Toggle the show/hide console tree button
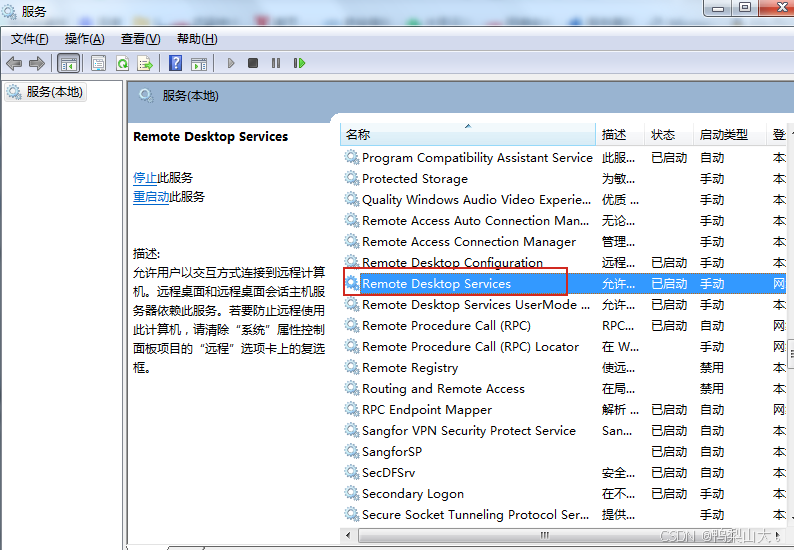This screenshot has width=794, height=550. (x=68, y=63)
